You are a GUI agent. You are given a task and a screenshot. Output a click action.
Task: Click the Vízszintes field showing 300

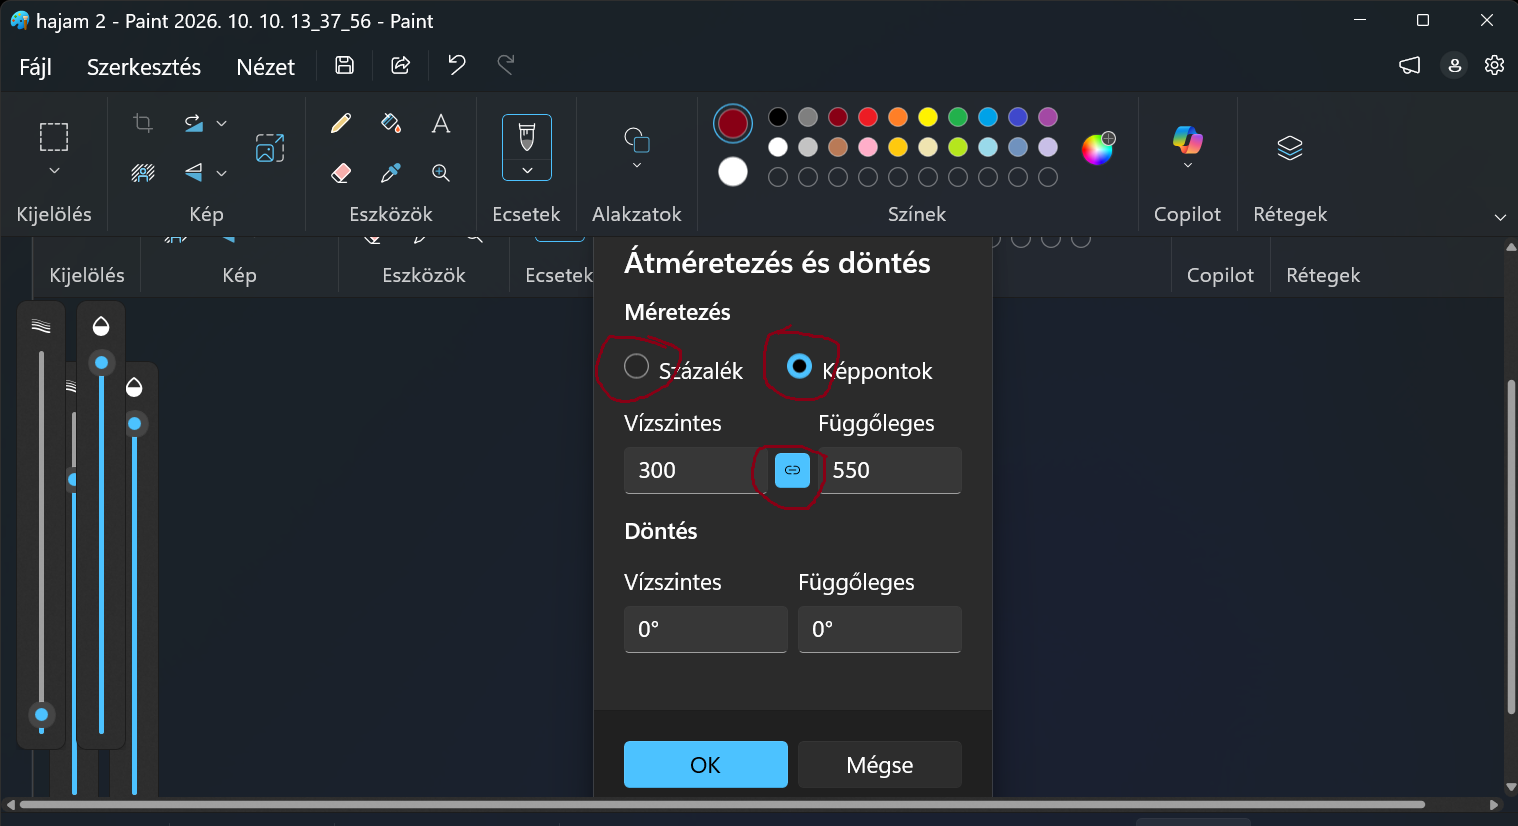(x=696, y=470)
